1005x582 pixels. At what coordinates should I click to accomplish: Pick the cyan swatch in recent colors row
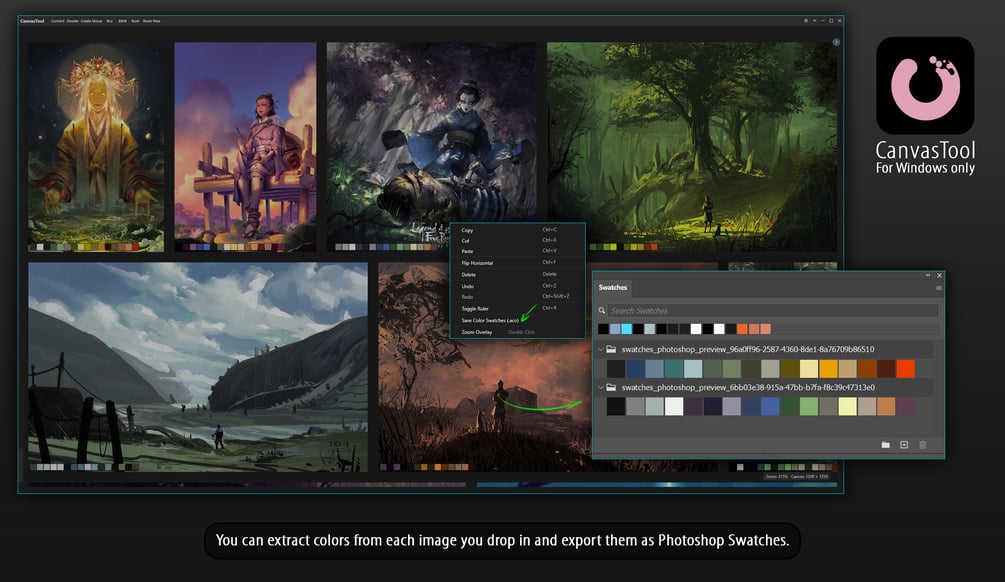(x=627, y=329)
